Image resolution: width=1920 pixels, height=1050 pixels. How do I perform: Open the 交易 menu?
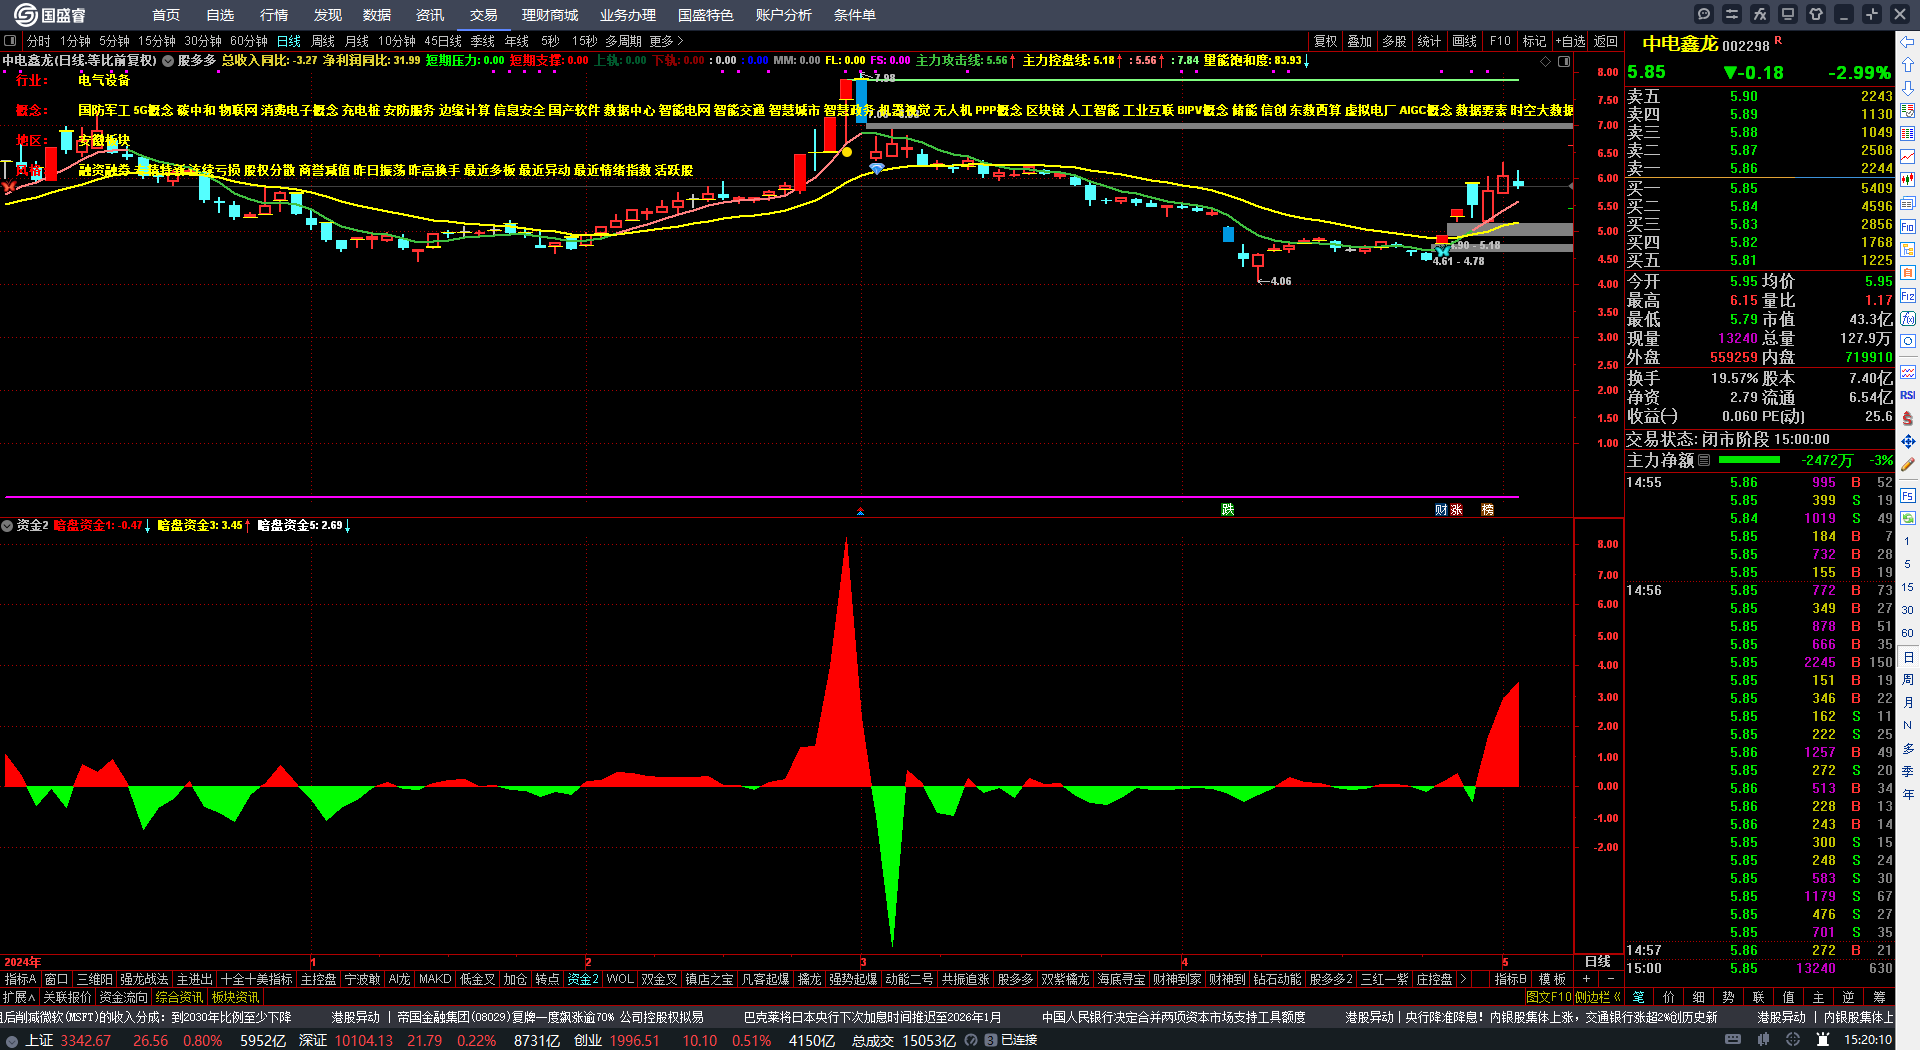click(x=484, y=15)
